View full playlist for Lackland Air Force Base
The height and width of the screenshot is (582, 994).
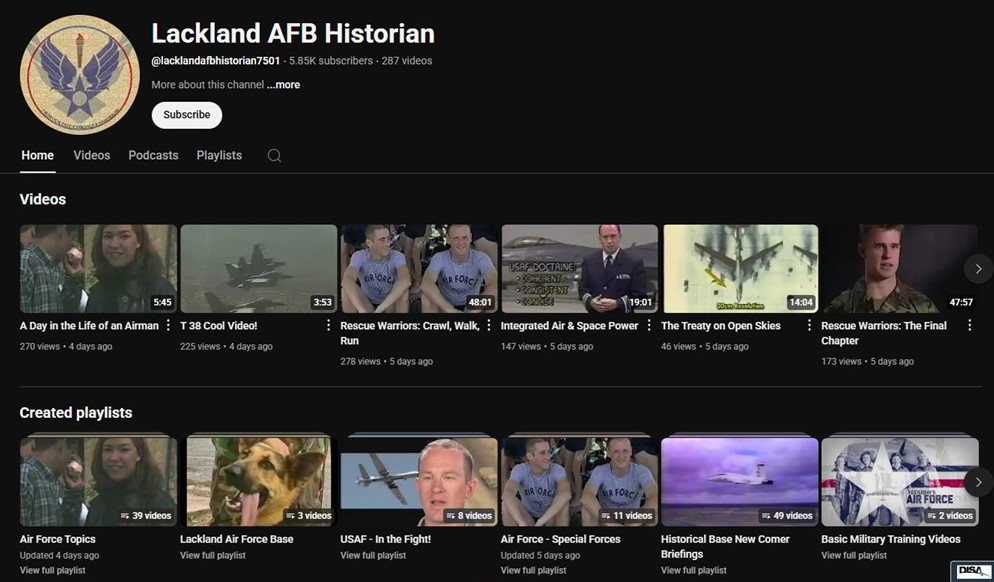(213, 555)
